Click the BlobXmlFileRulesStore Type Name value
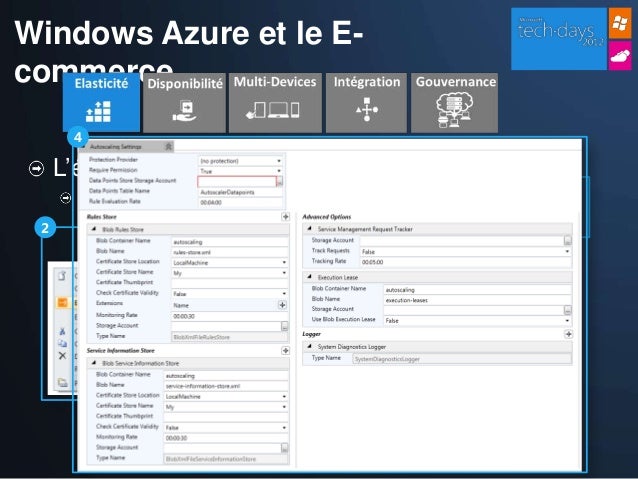 coord(229,337)
